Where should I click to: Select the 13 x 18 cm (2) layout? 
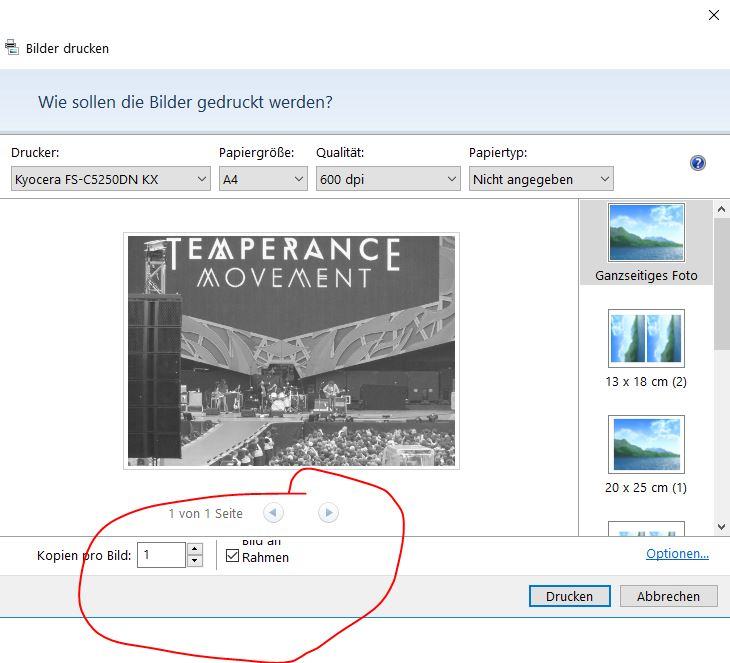646,349
